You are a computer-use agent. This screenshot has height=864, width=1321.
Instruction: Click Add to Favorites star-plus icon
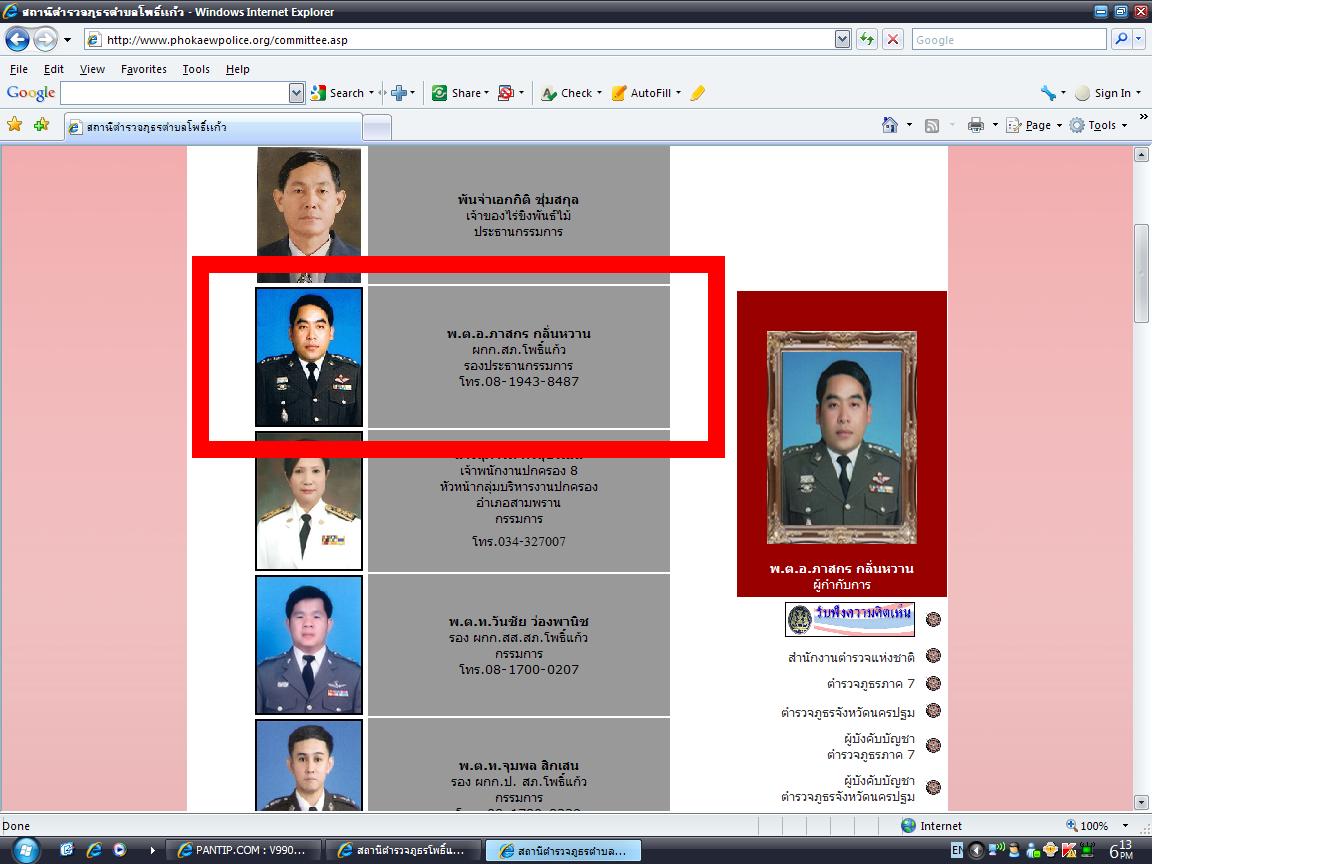point(41,125)
